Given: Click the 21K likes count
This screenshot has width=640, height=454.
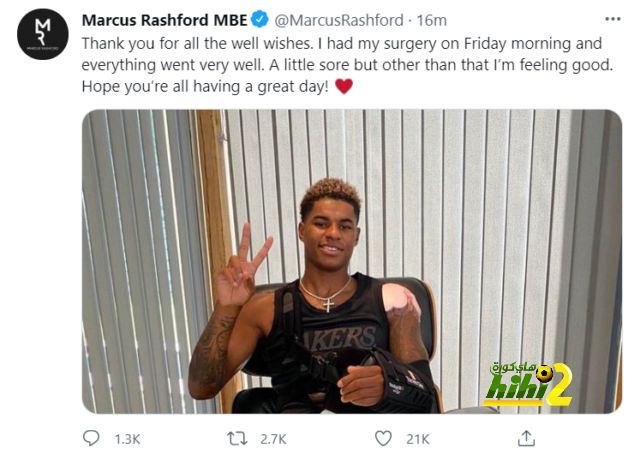Looking at the screenshot, I should [418, 439].
